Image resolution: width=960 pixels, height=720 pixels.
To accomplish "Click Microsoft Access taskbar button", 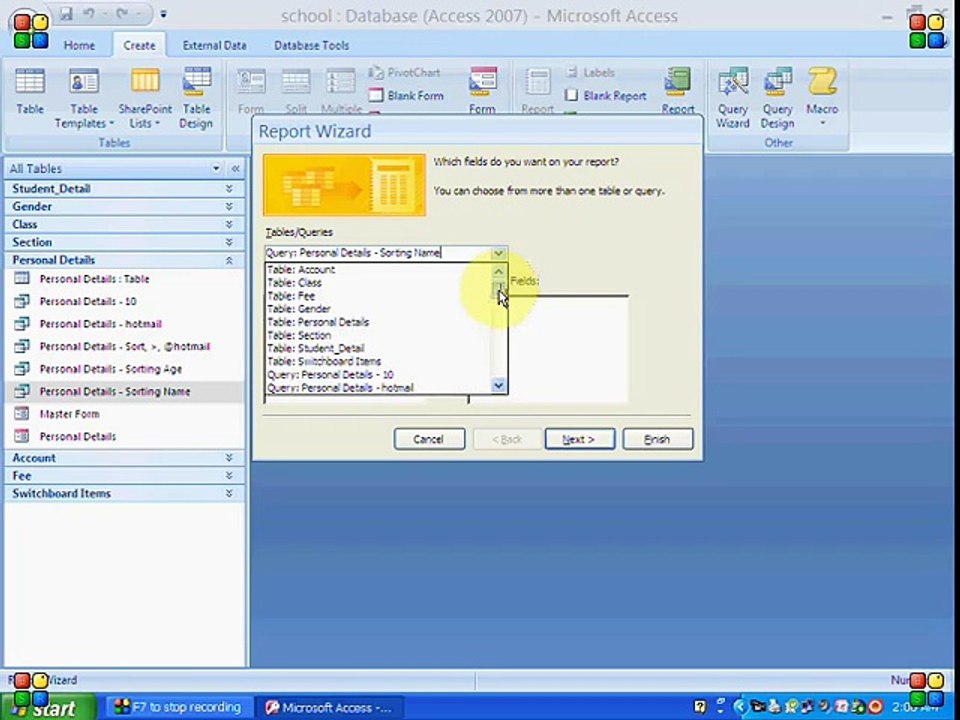I will point(329,708).
